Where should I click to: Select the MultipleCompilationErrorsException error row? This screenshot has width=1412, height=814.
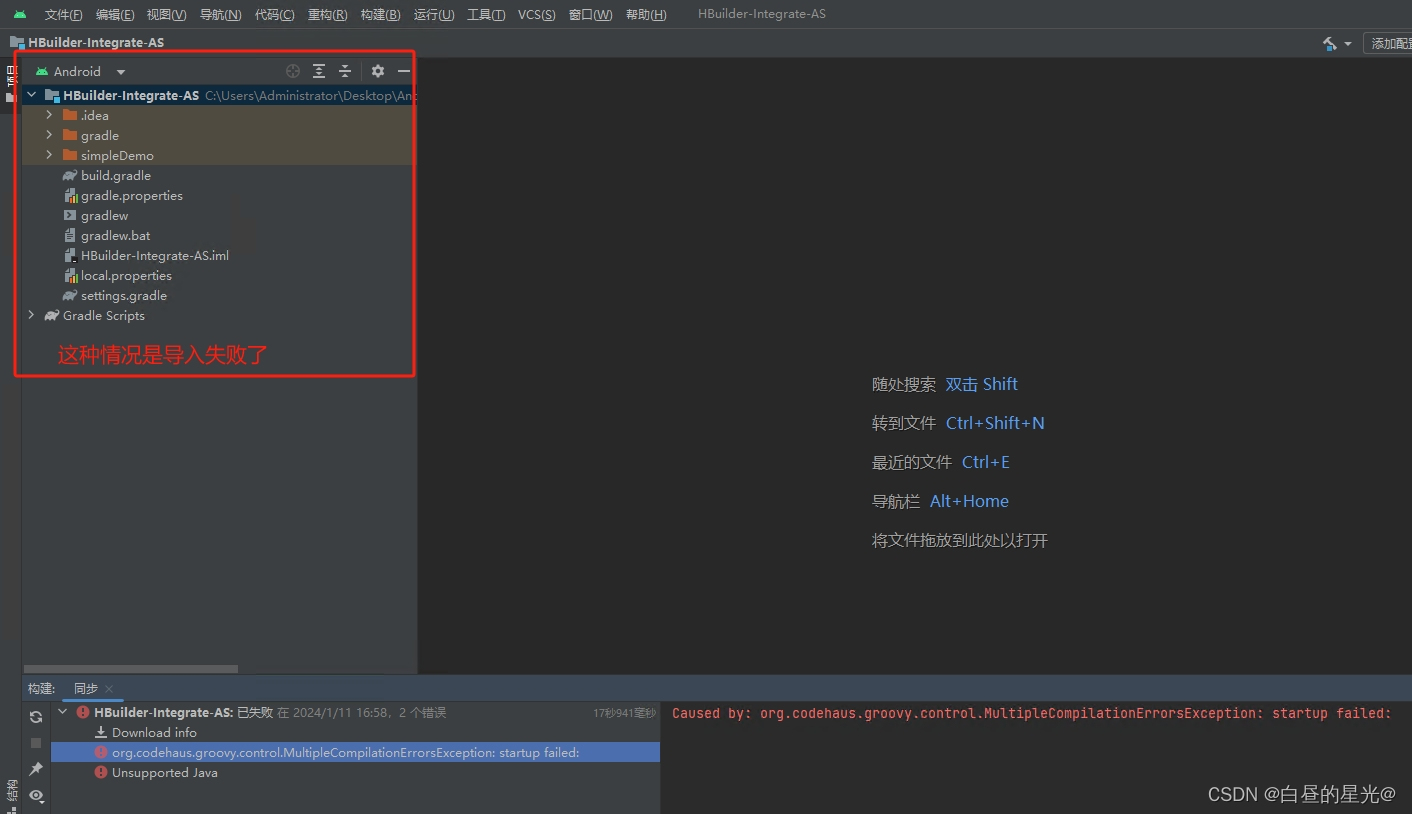355,752
